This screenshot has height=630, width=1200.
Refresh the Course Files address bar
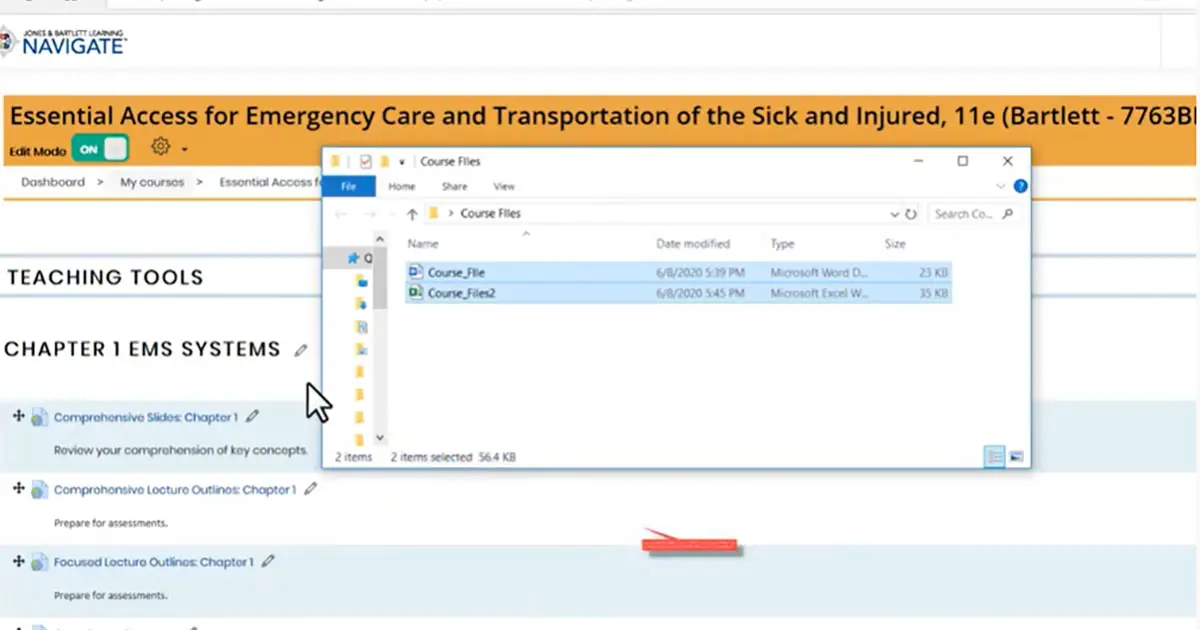910,213
